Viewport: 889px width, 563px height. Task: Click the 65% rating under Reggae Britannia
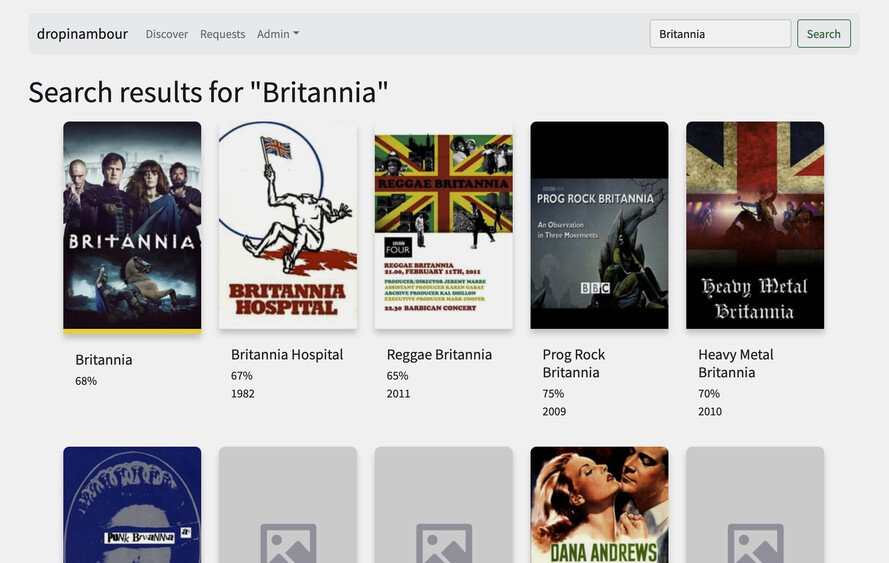tap(397, 376)
